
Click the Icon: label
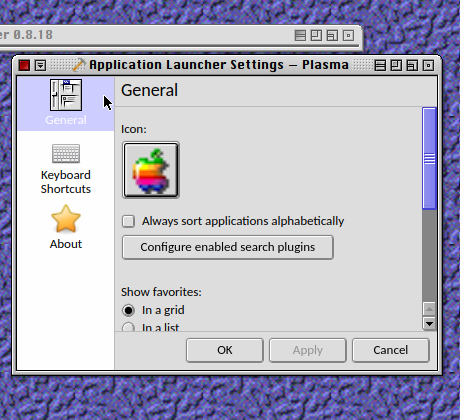[134, 129]
